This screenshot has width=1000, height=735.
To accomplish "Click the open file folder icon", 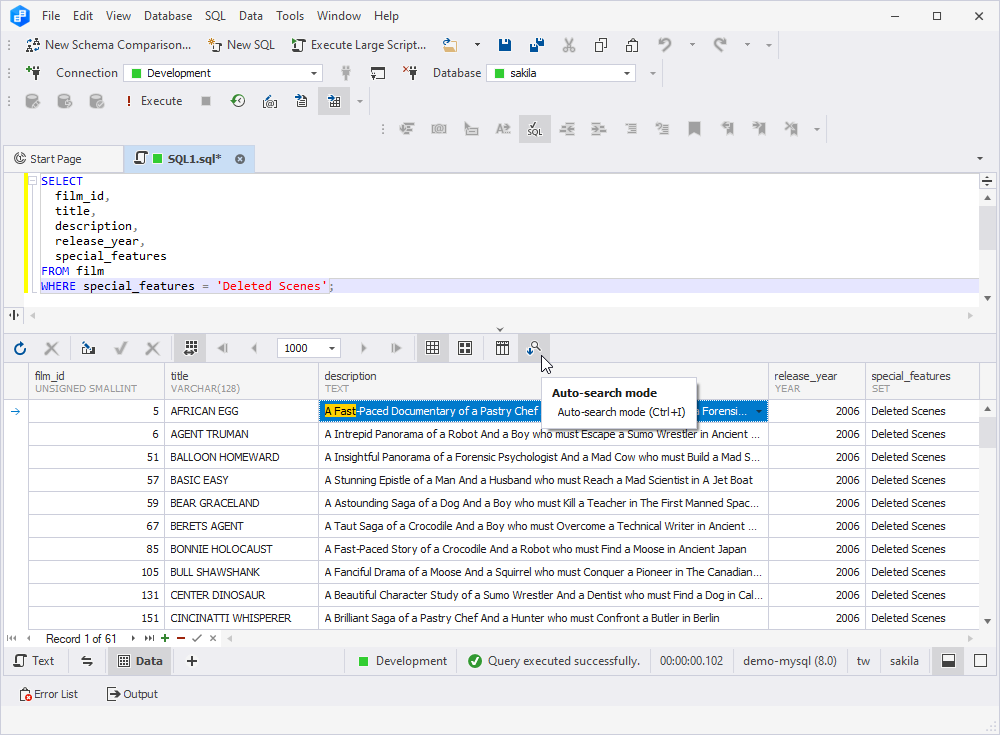I will 450,45.
